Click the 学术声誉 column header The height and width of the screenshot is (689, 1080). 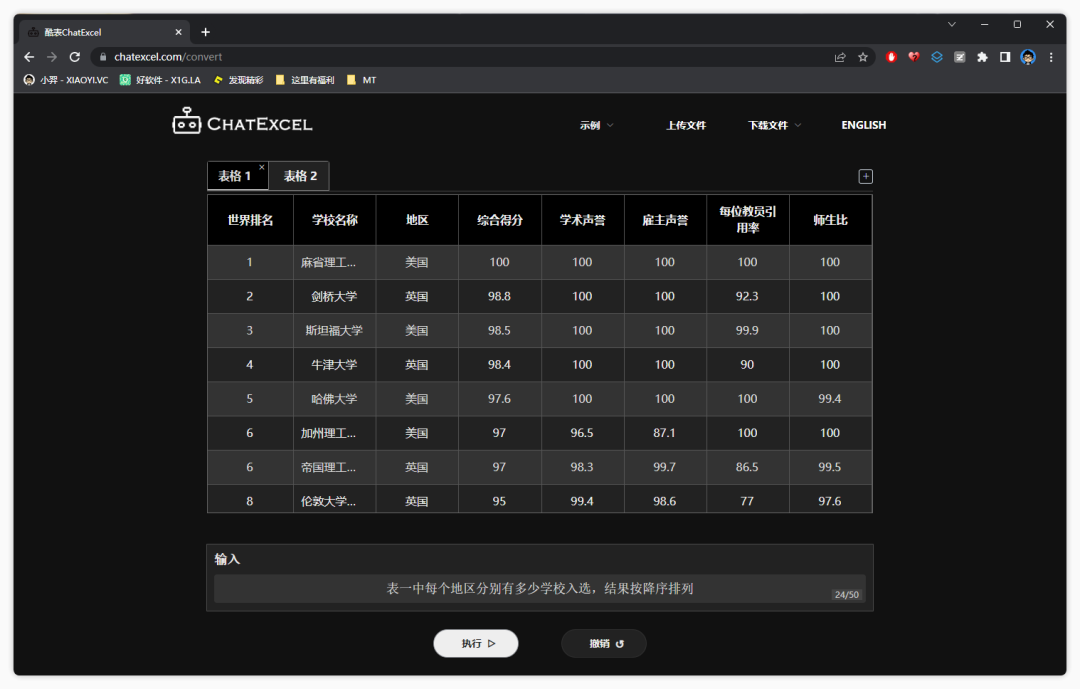pyautogui.click(x=583, y=220)
